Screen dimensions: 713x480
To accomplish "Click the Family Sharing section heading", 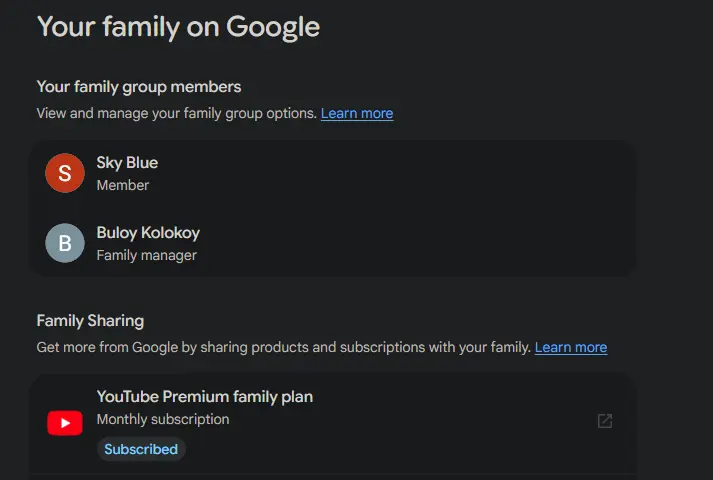I will click(x=90, y=321).
